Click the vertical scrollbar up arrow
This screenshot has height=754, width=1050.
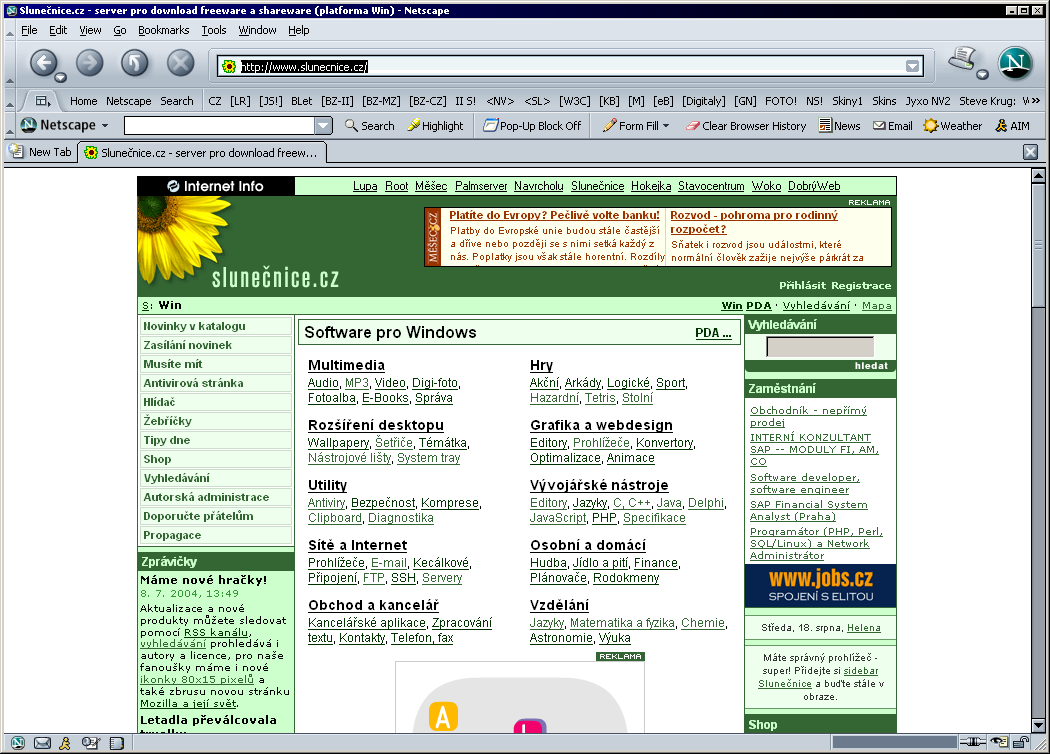click(x=1039, y=175)
